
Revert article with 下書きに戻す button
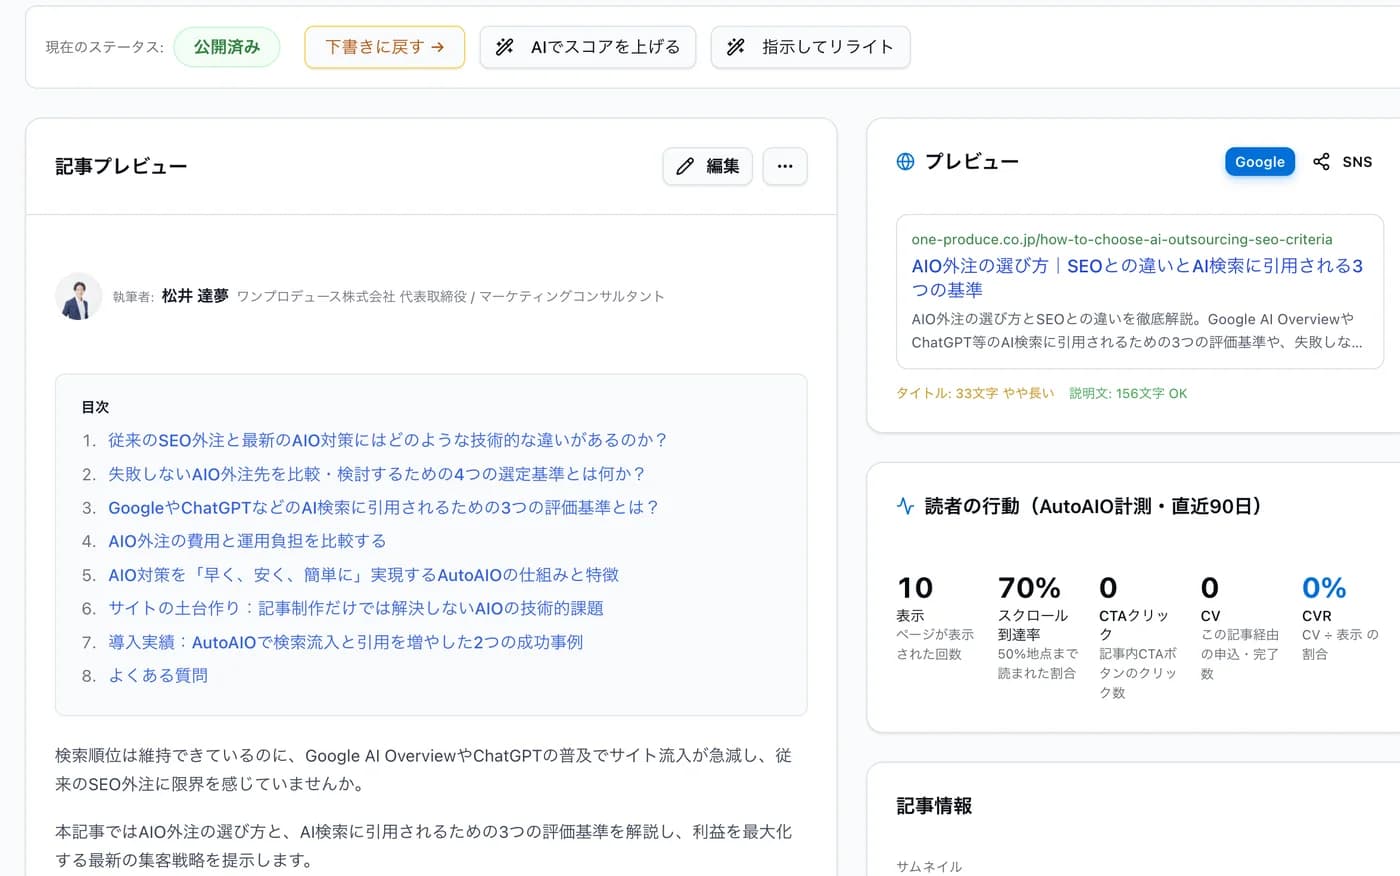(384, 47)
